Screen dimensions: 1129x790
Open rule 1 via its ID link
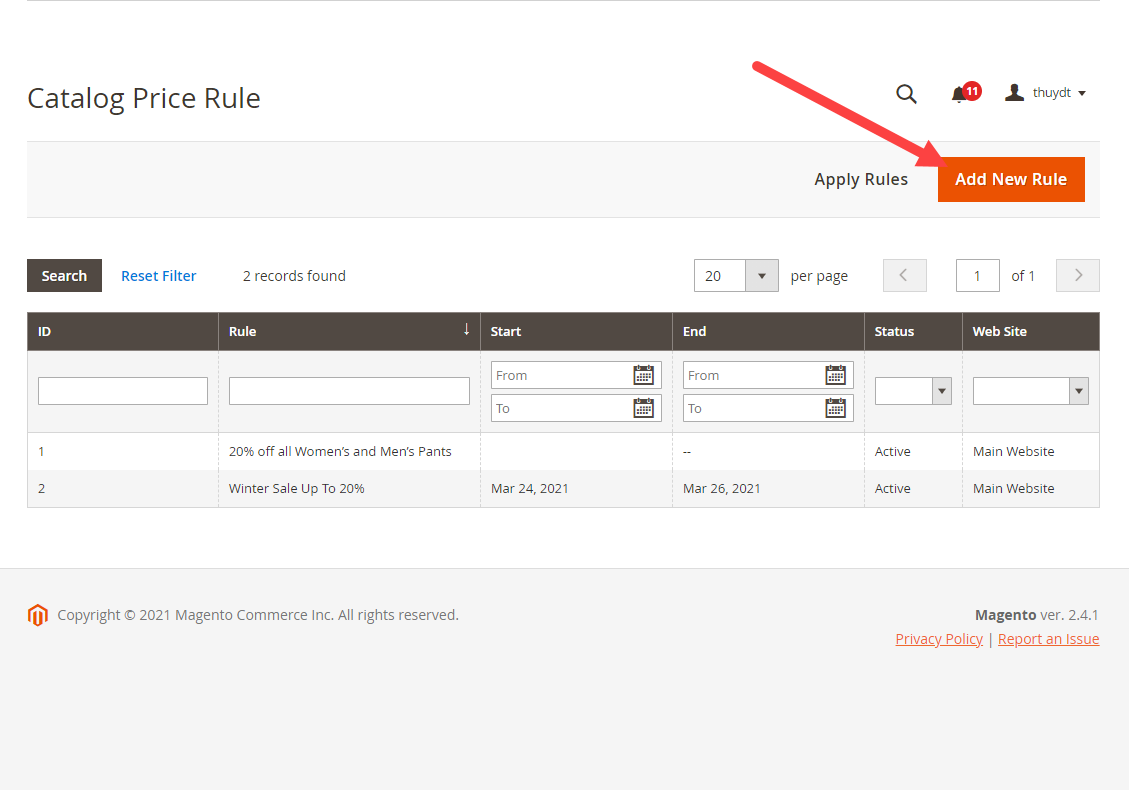pyautogui.click(x=41, y=451)
